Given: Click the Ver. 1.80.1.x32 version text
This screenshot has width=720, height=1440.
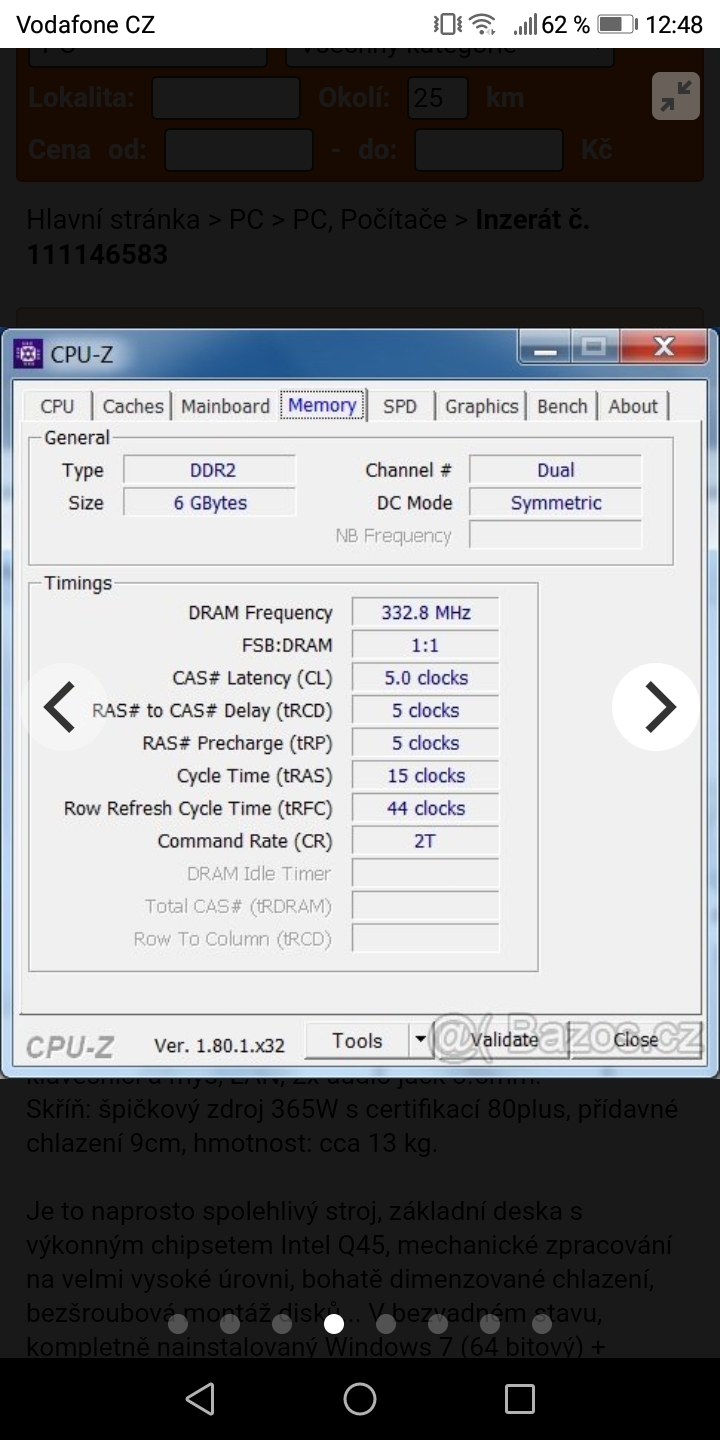Looking at the screenshot, I should click(x=219, y=1045).
